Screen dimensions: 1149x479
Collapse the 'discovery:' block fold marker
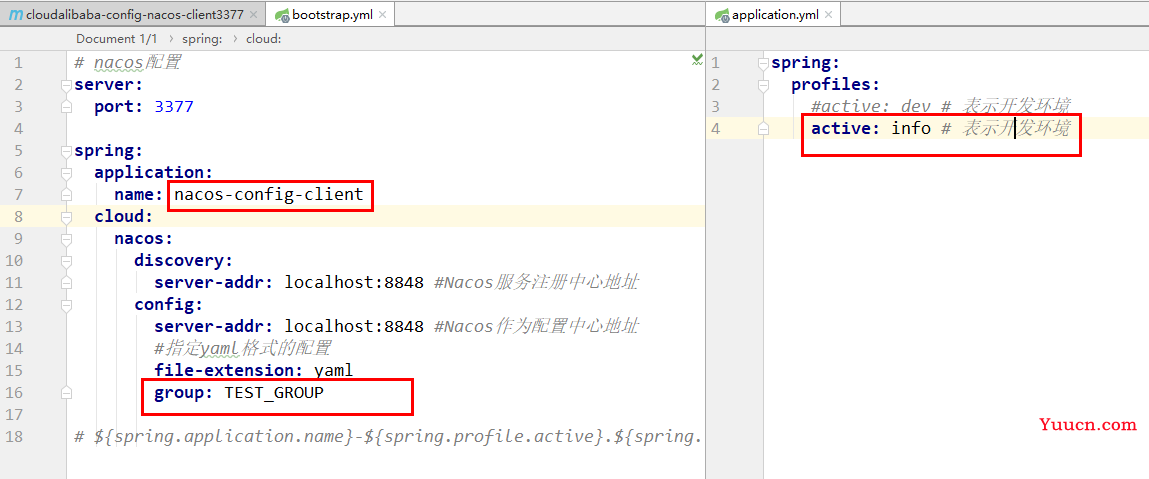[67, 261]
